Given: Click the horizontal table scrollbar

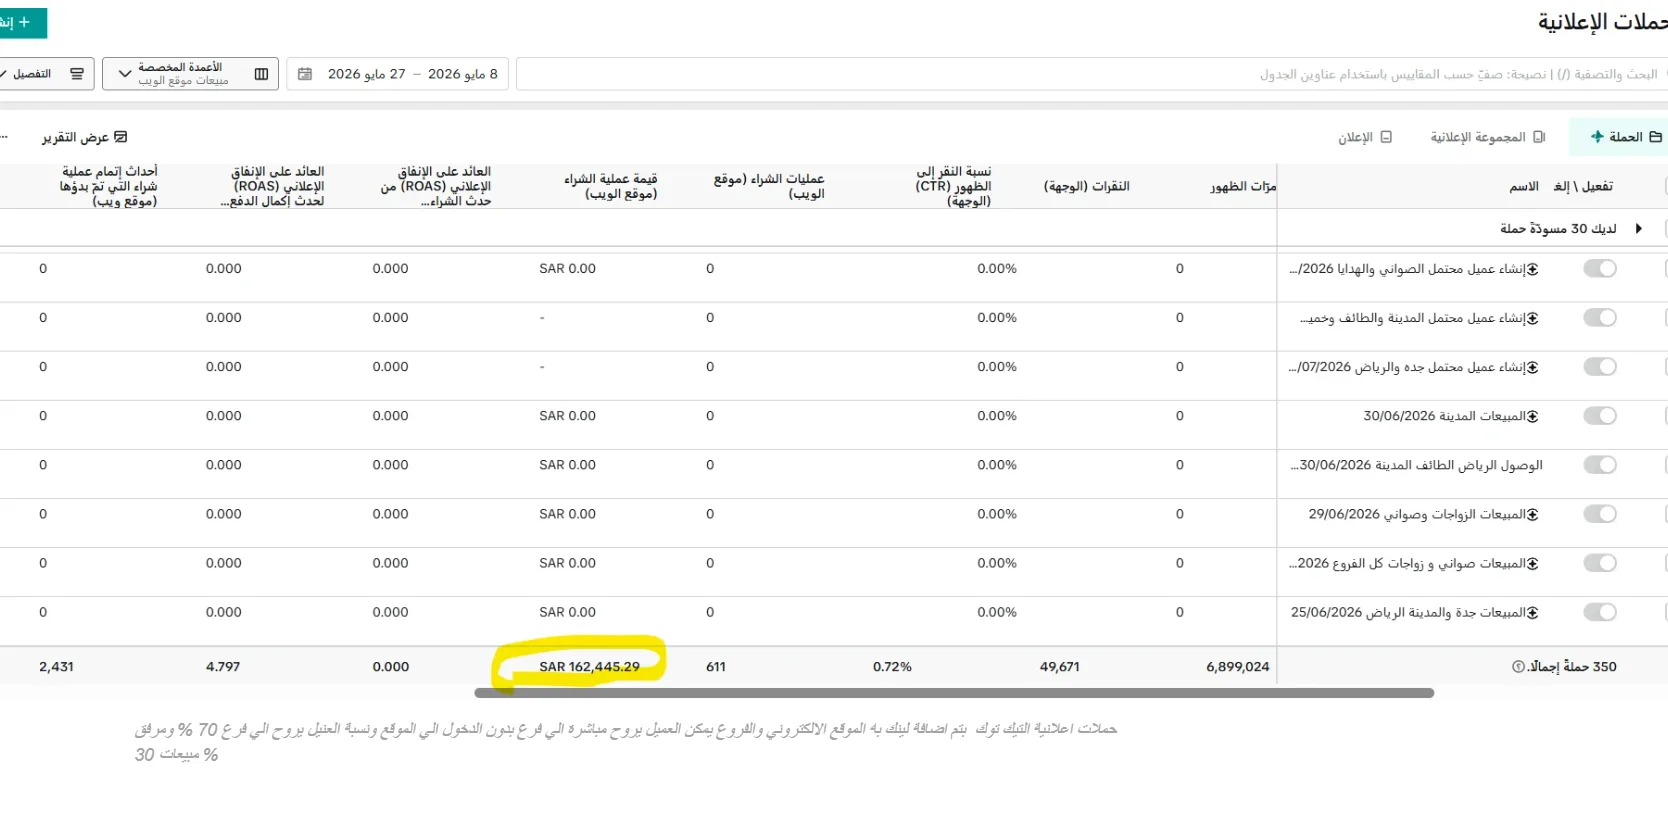Looking at the screenshot, I should pyautogui.click(x=954, y=693).
